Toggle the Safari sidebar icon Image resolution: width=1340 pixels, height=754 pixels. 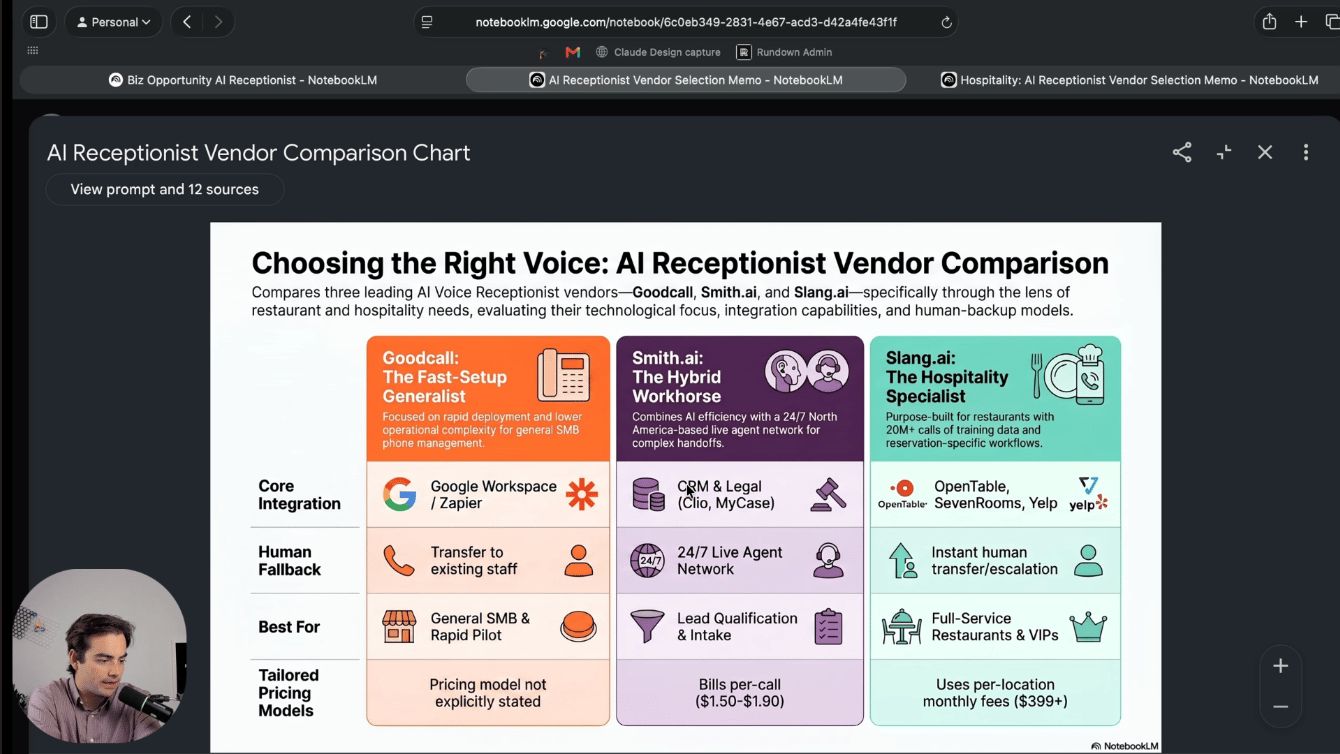[x=39, y=22]
